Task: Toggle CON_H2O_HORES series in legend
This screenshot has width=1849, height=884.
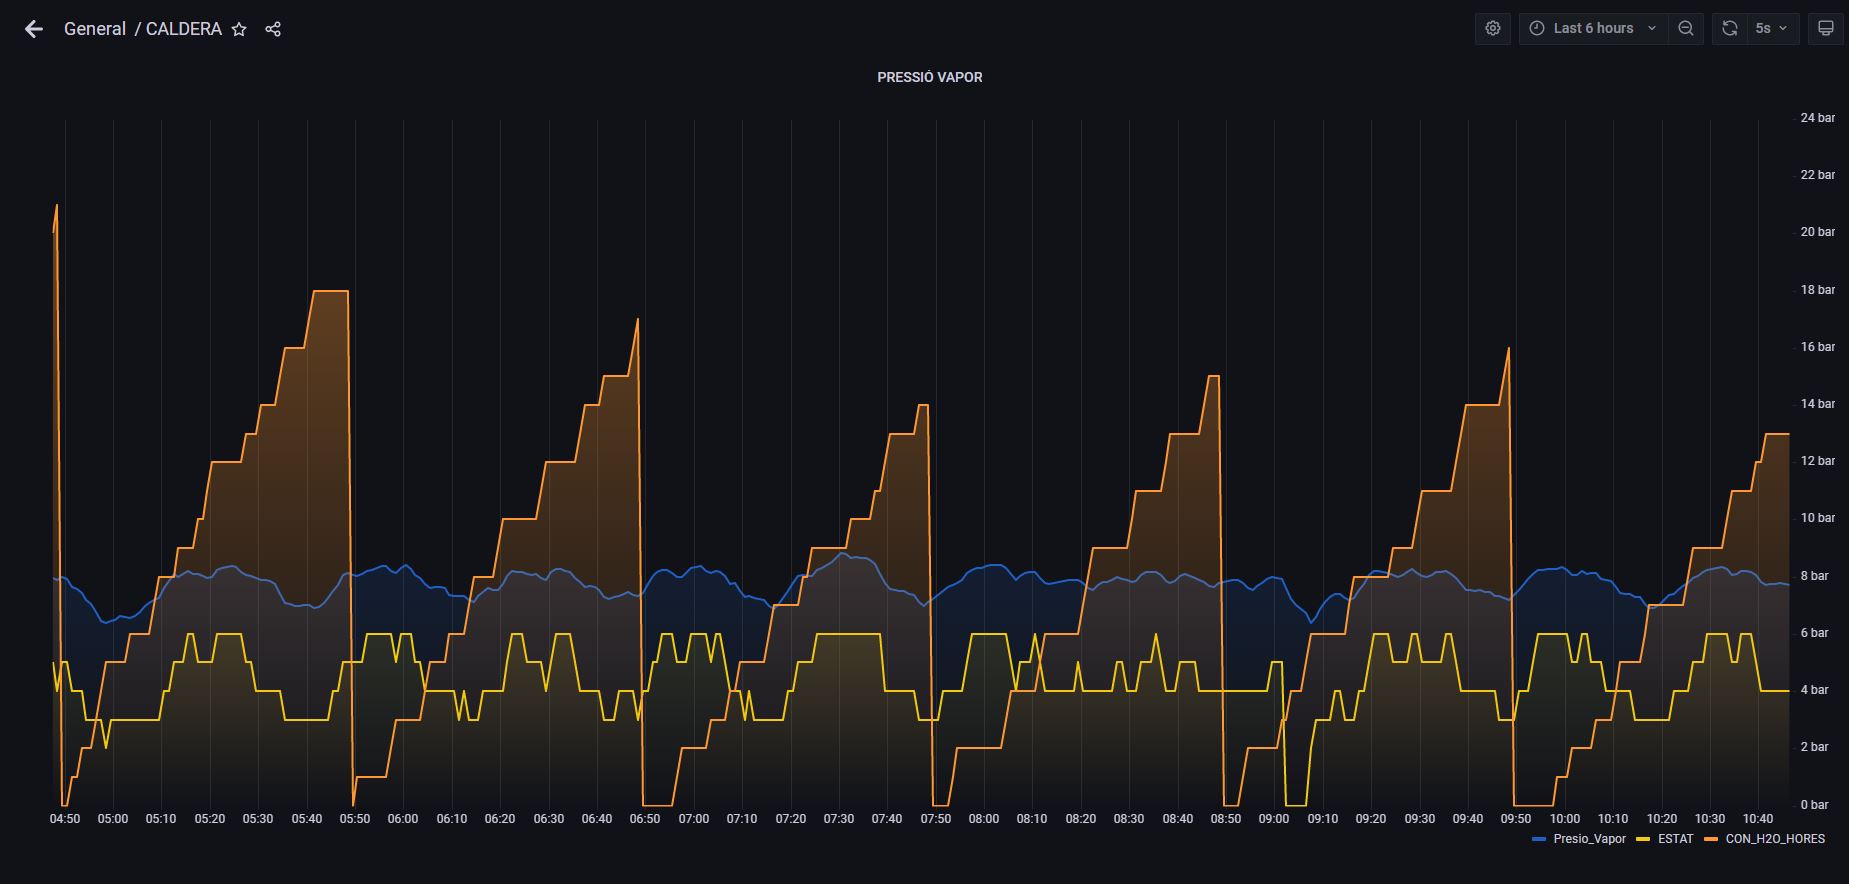Action: point(1775,839)
